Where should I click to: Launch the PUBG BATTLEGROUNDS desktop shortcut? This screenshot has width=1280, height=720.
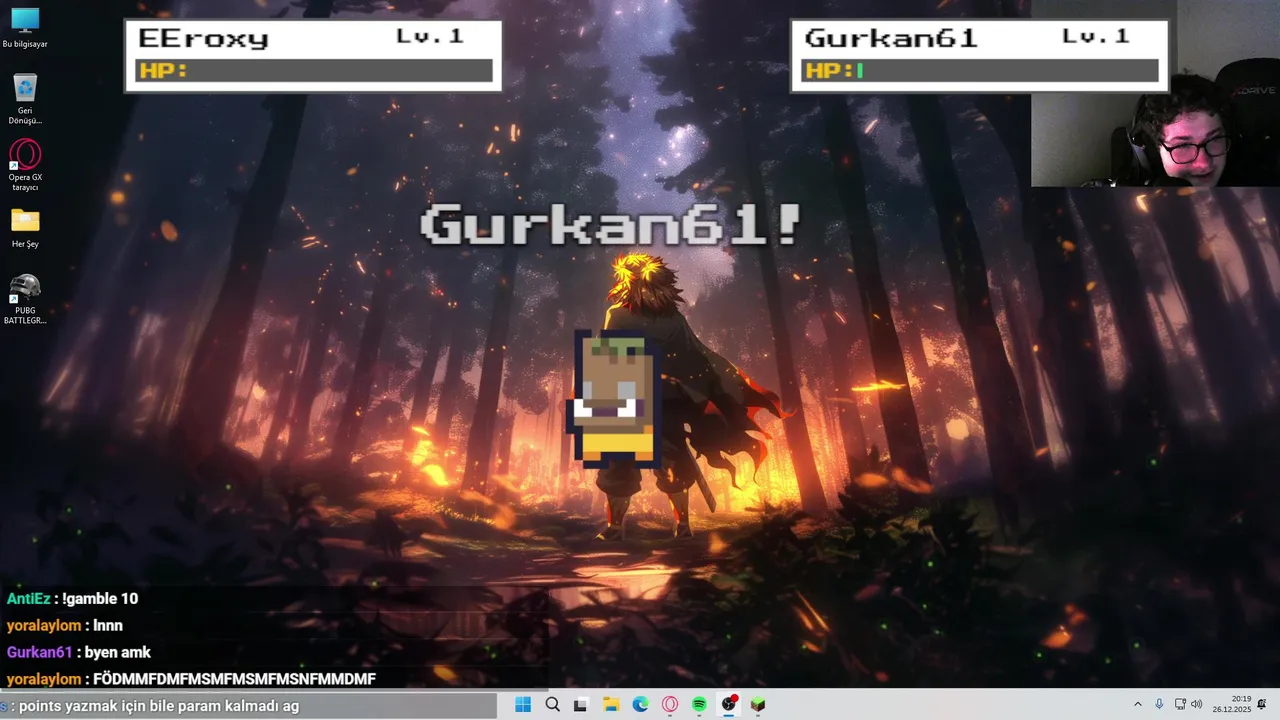pyautogui.click(x=25, y=298)
